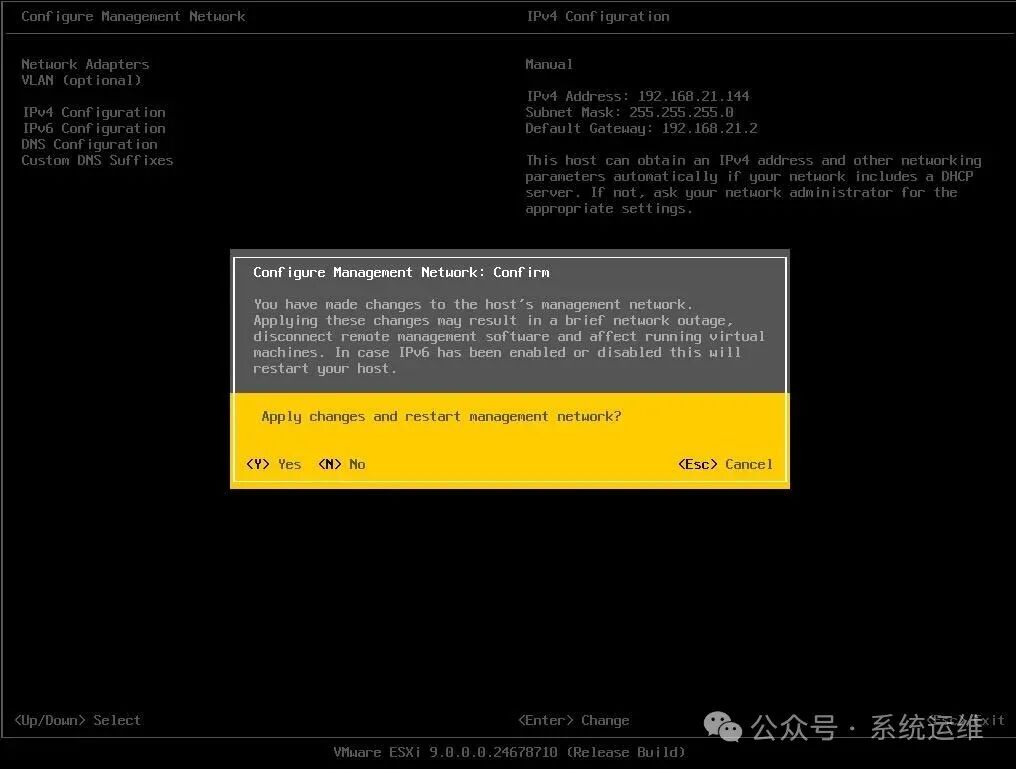The height and width of the screenshot is (769, 1016).
Task: Select VLAN (optional) menu entry
Action: click(x=81, y=80)
